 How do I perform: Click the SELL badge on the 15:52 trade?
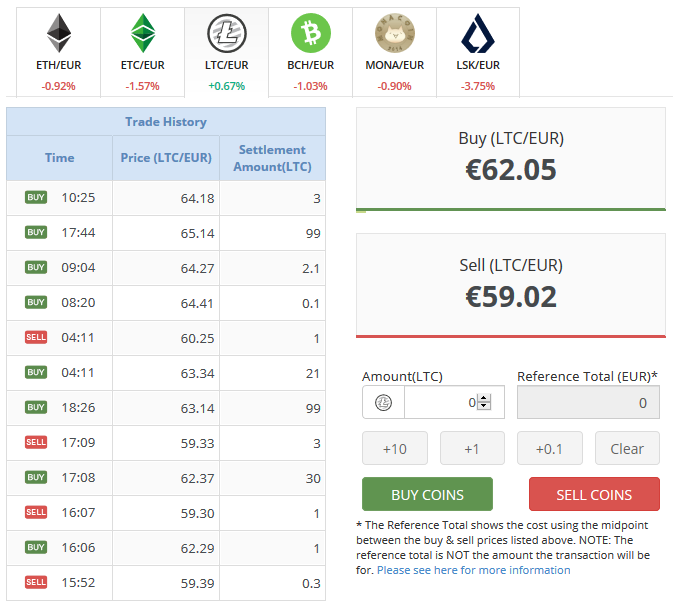click(36, 582)
